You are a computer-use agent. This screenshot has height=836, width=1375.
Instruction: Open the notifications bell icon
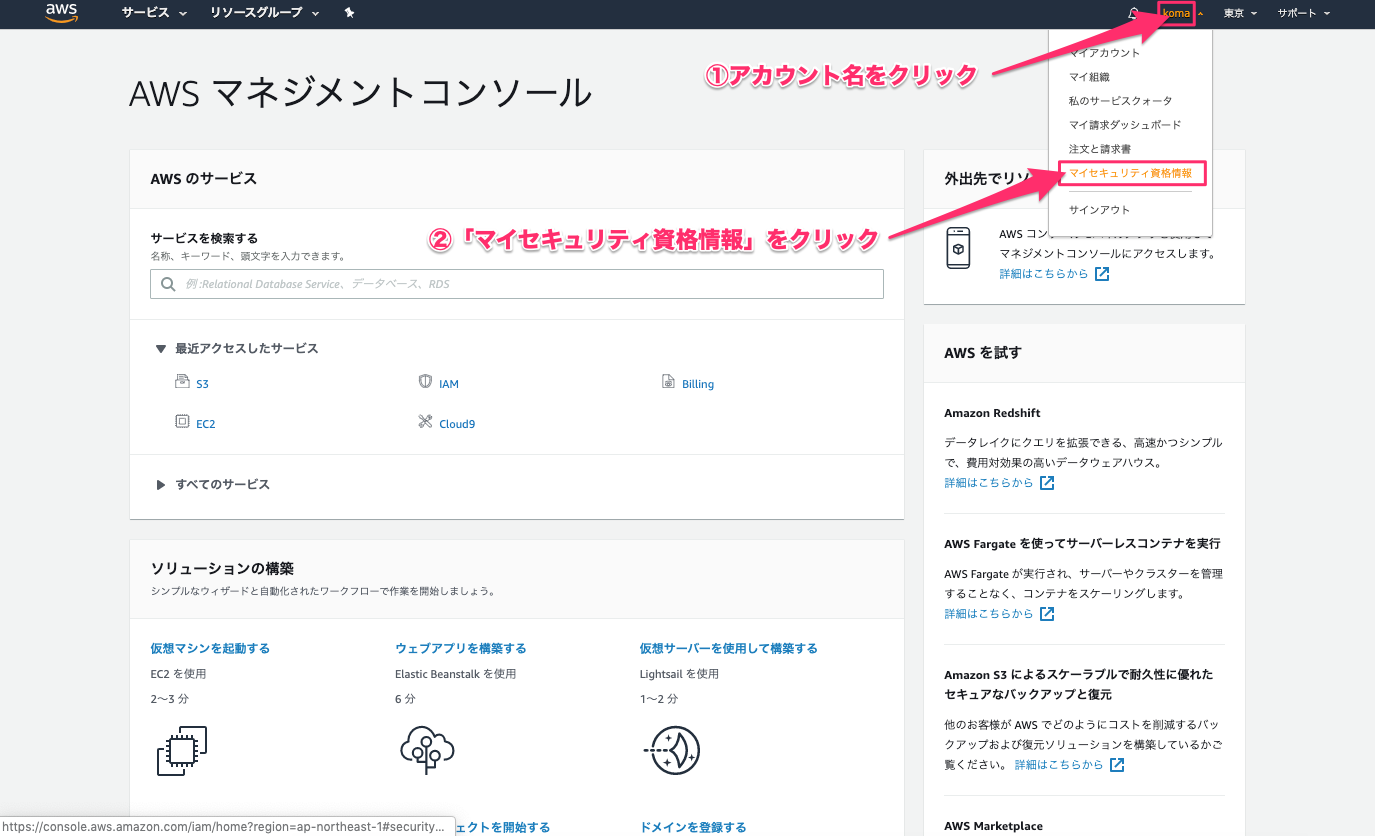(1133, 13)
